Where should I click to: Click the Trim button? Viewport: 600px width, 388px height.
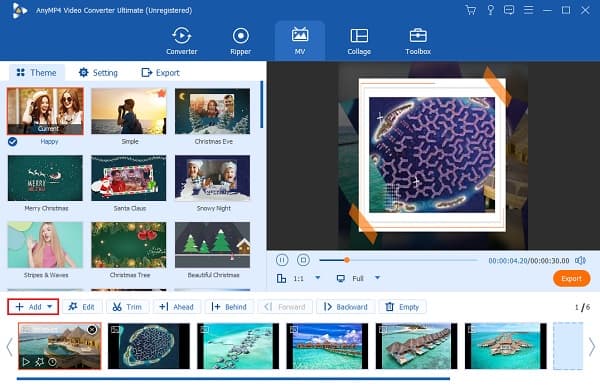[x=127, y=307]
